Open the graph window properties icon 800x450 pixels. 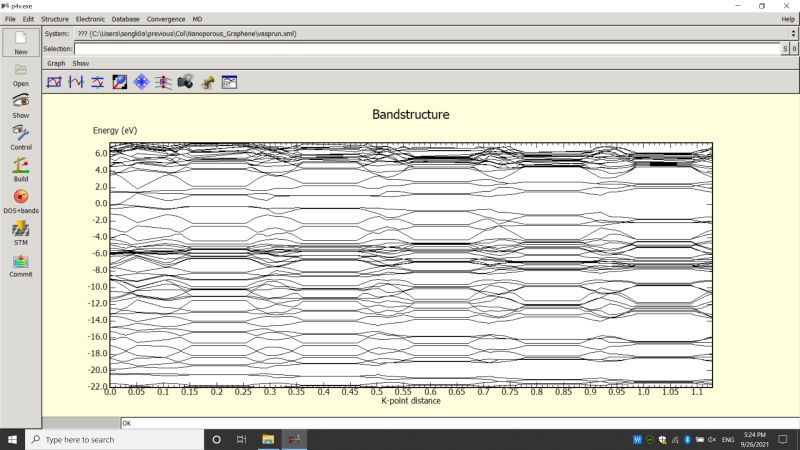(229, 82)
